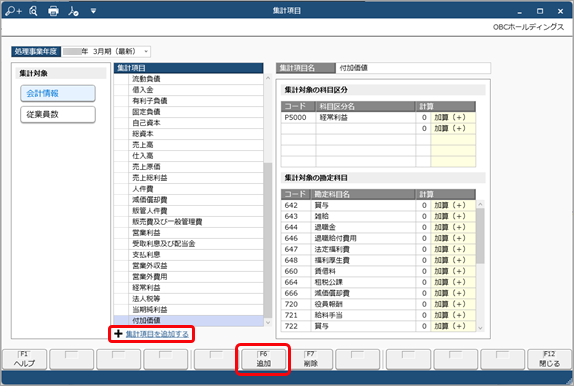The height and width of the screenshot is (386, 574).
Task: Select 経常利益 in the 集計項目 list
Action: (189, 287)
